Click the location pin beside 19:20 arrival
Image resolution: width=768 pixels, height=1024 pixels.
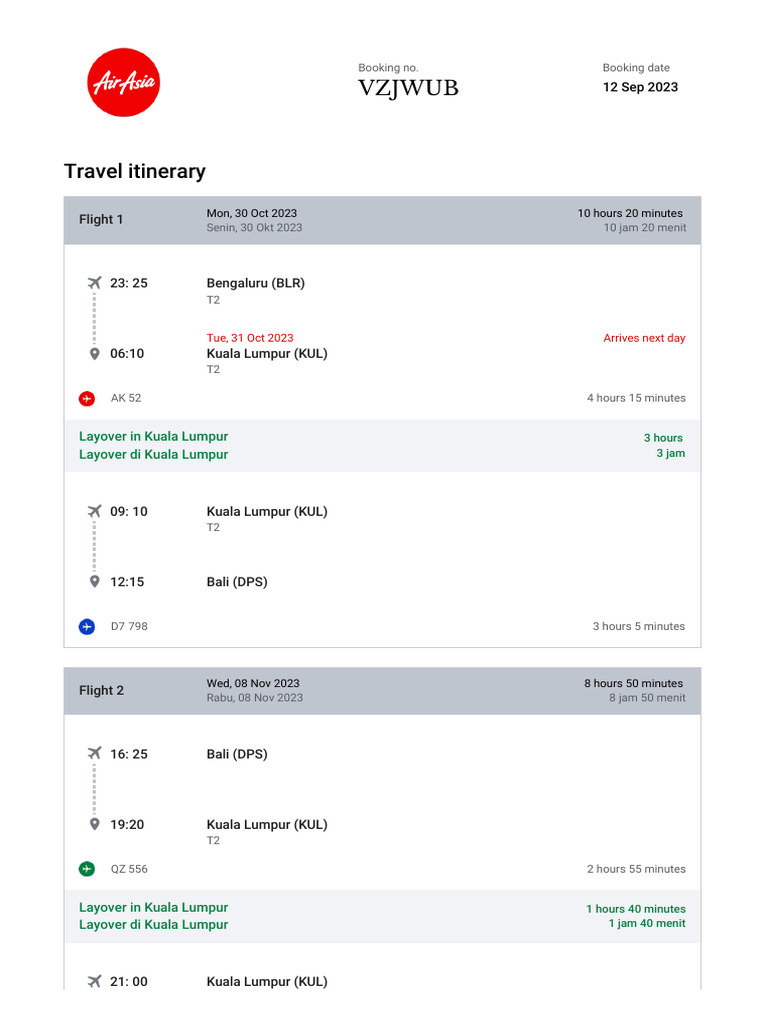(x=95, y=825)
